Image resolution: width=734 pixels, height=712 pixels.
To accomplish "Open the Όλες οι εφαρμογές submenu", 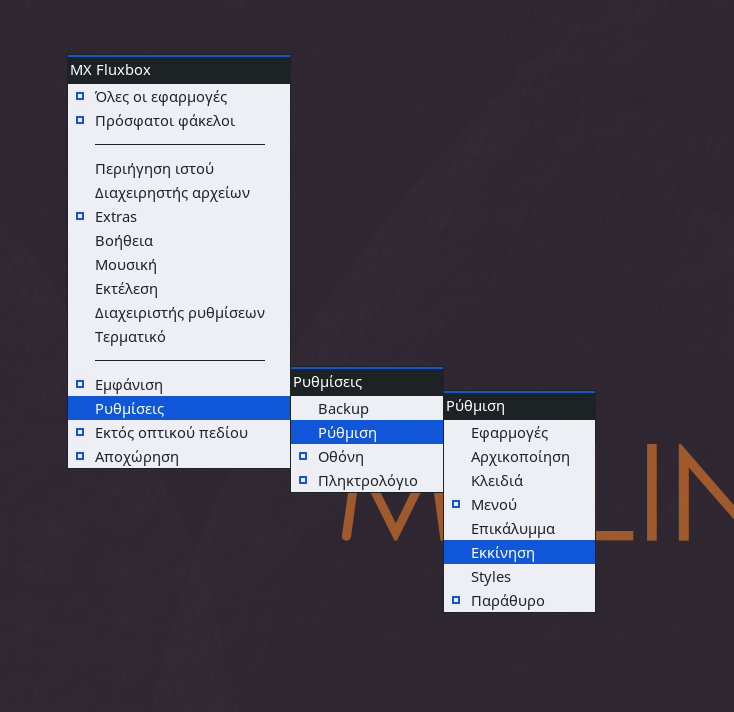I will pos(179,97).
